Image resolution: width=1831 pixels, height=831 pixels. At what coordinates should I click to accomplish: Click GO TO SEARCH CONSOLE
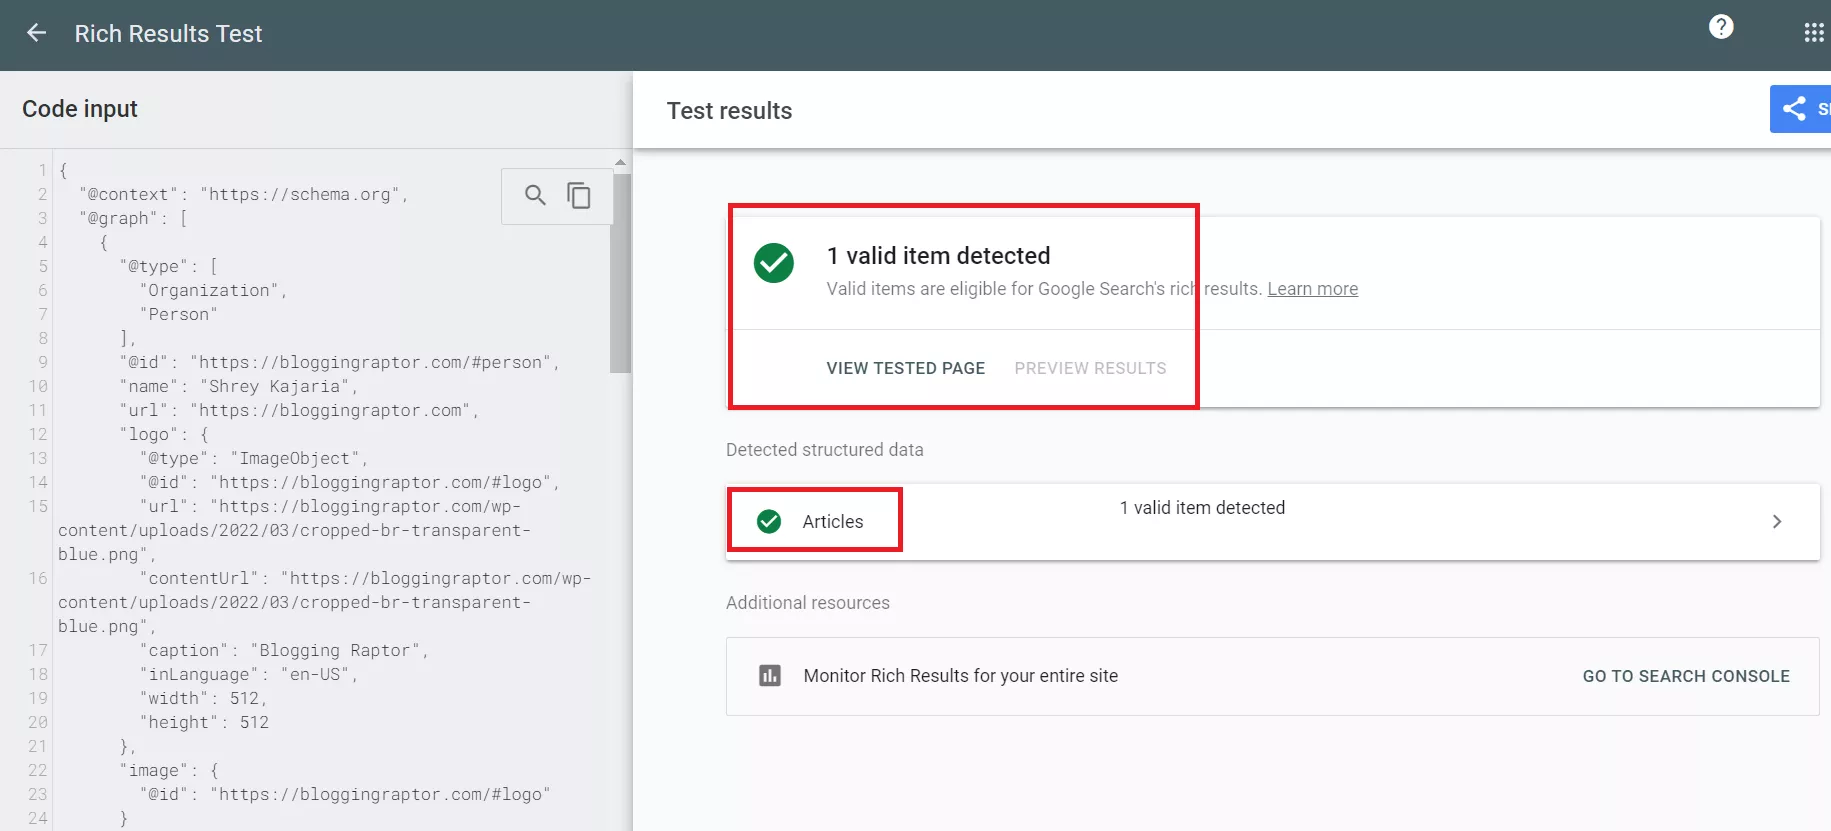click(x=1686, y=676)
